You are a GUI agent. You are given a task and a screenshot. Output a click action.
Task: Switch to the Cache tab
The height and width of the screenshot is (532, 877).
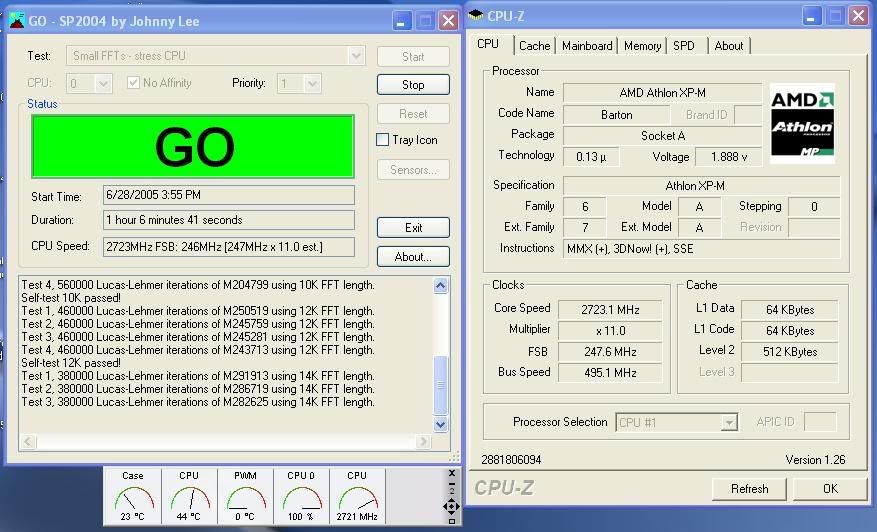point(535,46)
